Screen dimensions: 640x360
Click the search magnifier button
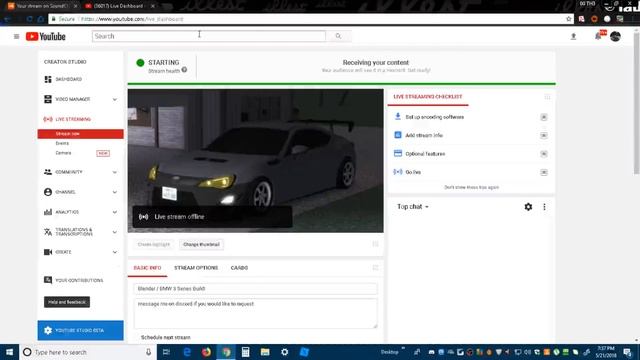point(338,36)
